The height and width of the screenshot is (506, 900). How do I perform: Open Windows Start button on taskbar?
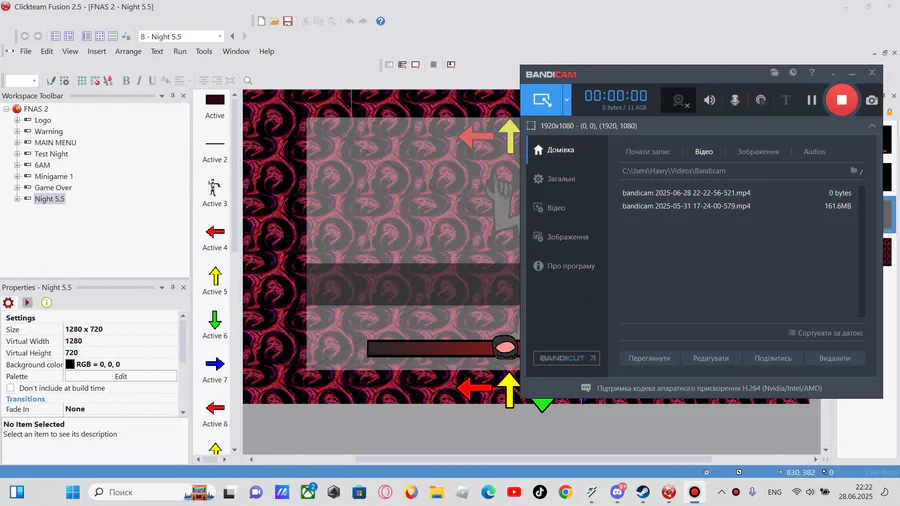click(73, 492)
